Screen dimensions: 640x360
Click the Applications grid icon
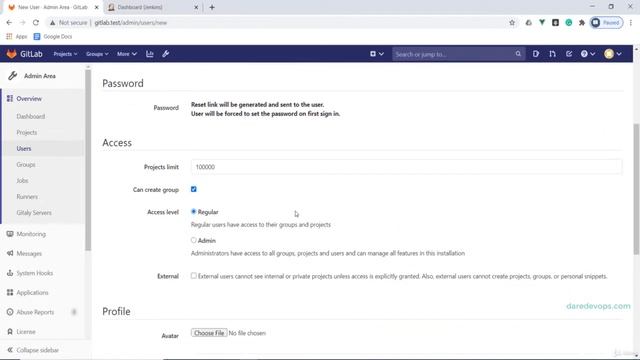(10, 293)
